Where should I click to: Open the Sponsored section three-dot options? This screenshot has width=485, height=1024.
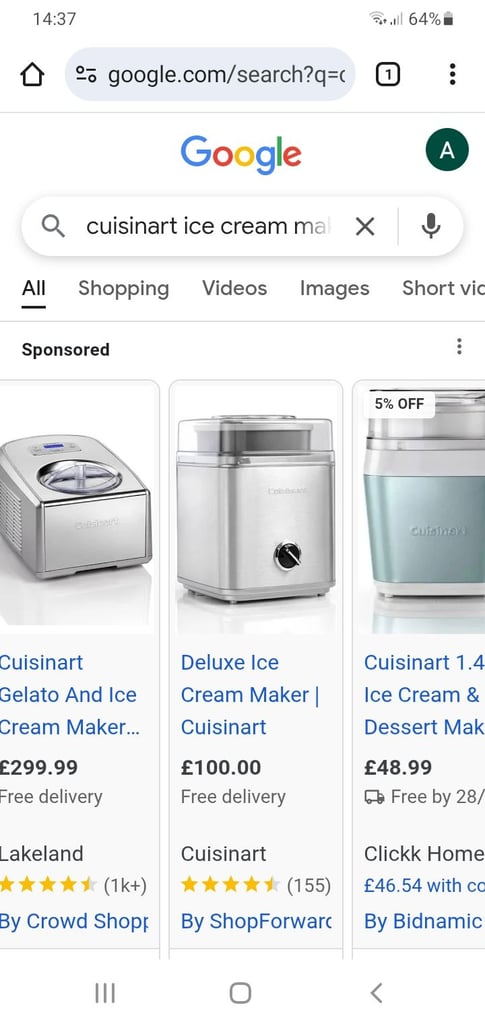[x=460, y=346]
